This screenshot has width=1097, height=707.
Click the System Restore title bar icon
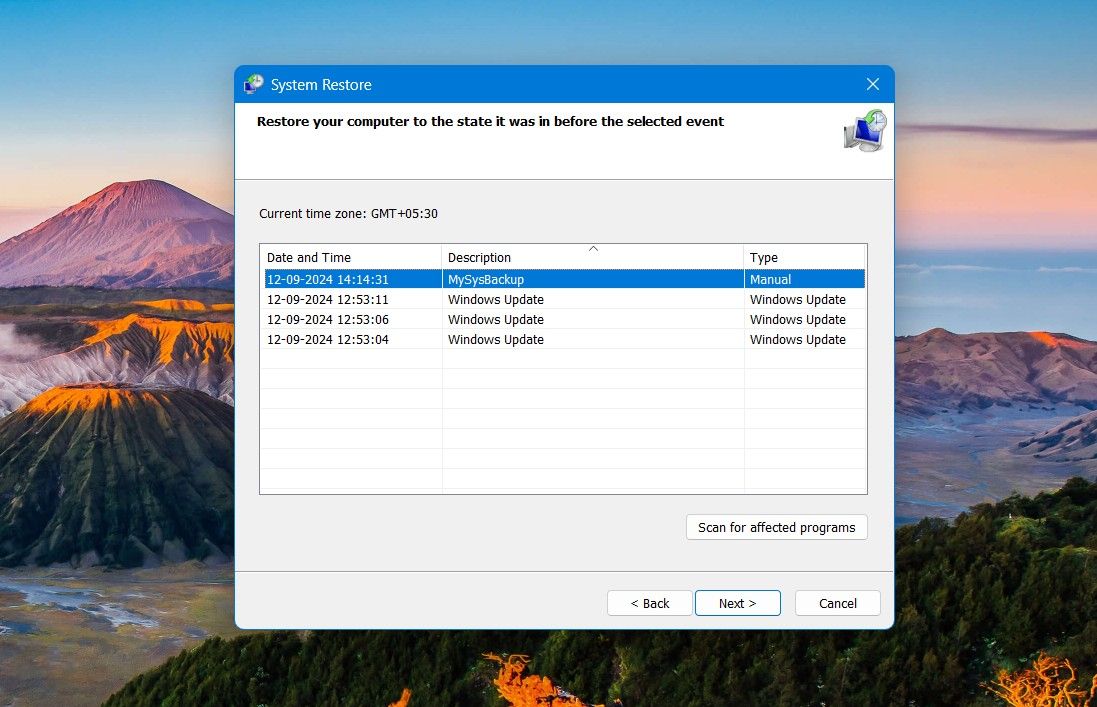pos(254,85)
